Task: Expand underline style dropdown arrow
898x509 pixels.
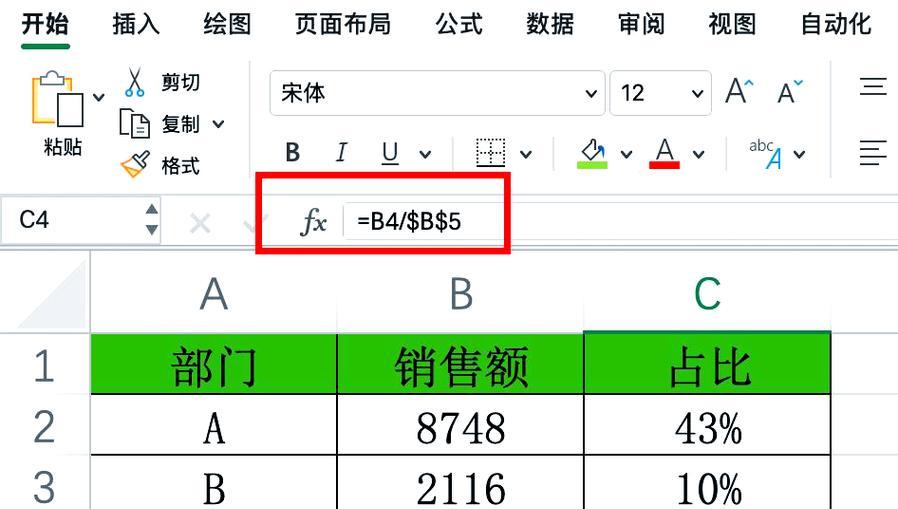Action: (425, 154)
